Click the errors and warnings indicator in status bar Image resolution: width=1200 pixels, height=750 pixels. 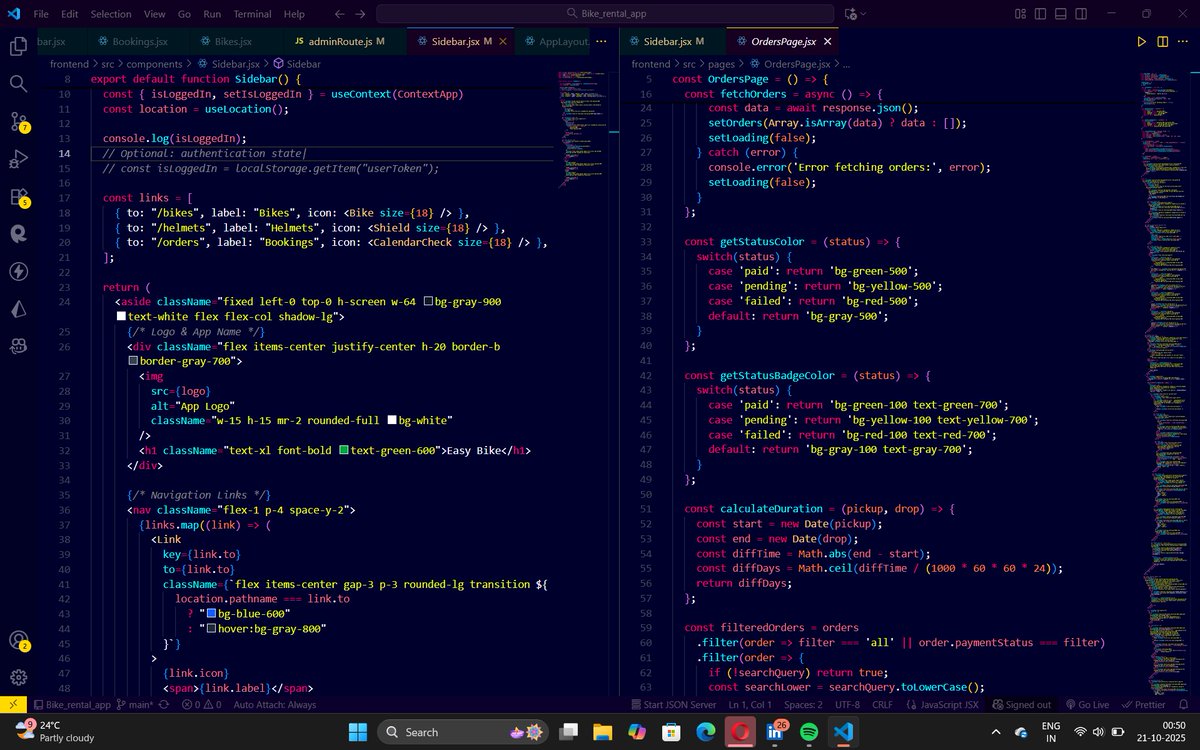pyautogui.click(x=201, y=704)
